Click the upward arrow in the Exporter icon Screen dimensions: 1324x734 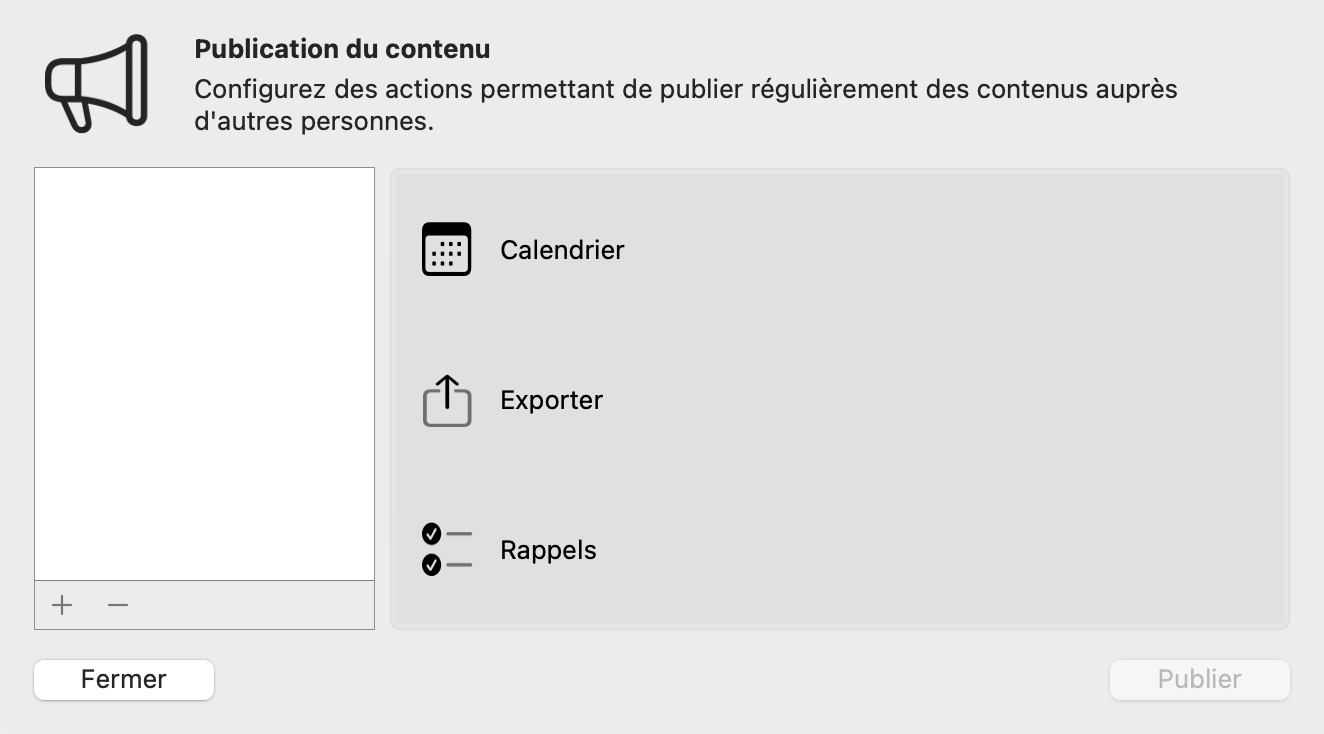click(447, 388)
